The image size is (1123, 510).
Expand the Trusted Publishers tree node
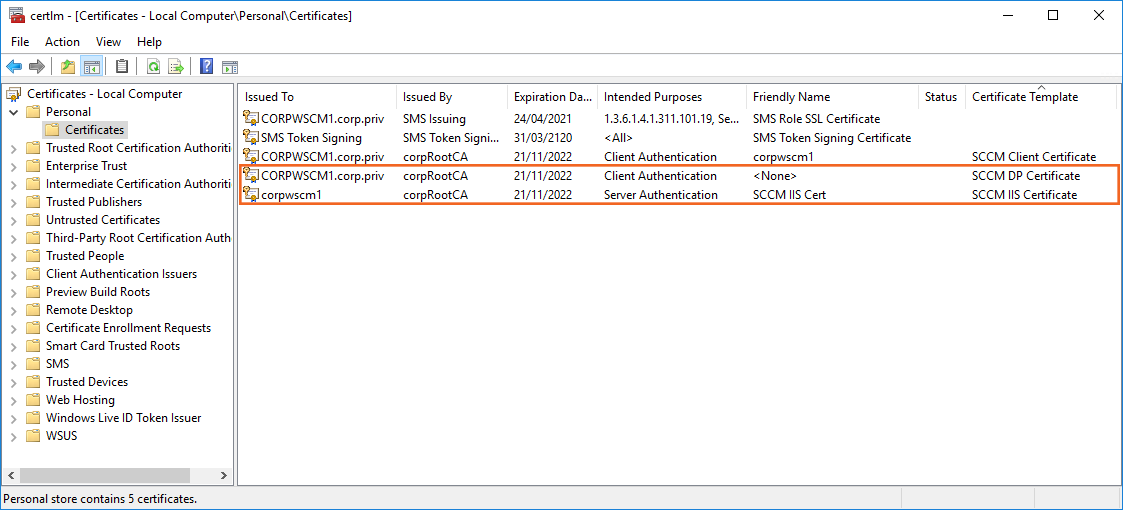pos(14,202)
